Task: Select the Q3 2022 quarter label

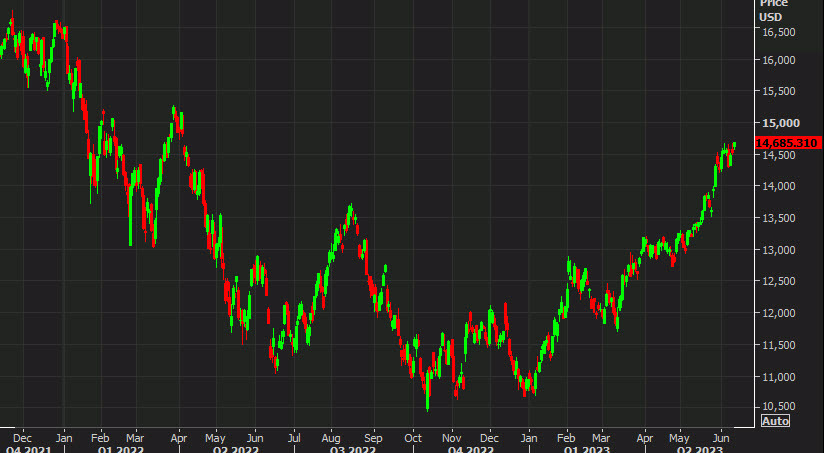Action: coord(353,449)
